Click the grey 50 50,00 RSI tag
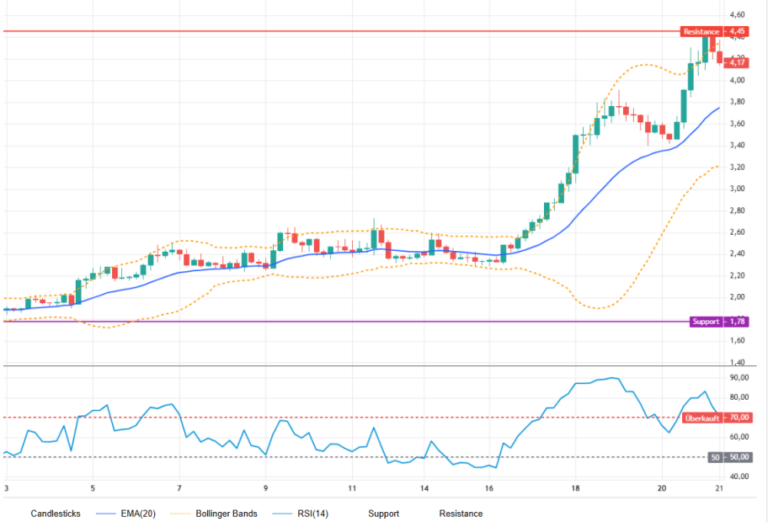The image size is (768, 522). click(x=730, y=457)
